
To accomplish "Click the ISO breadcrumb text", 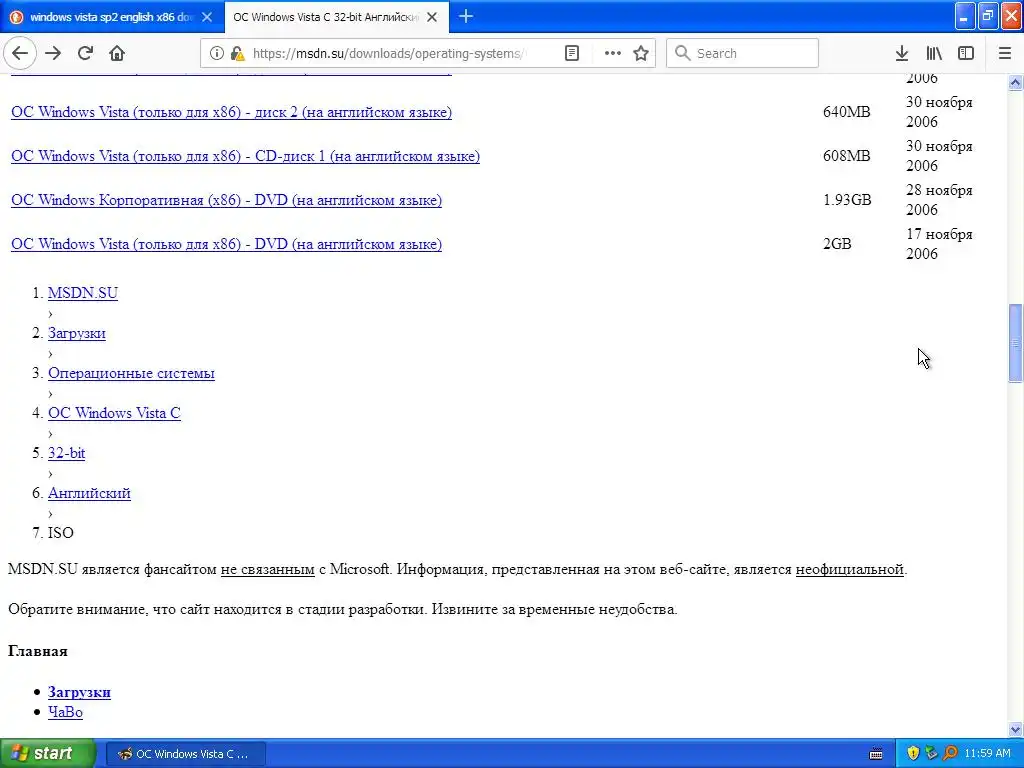I will pos(61,533).
